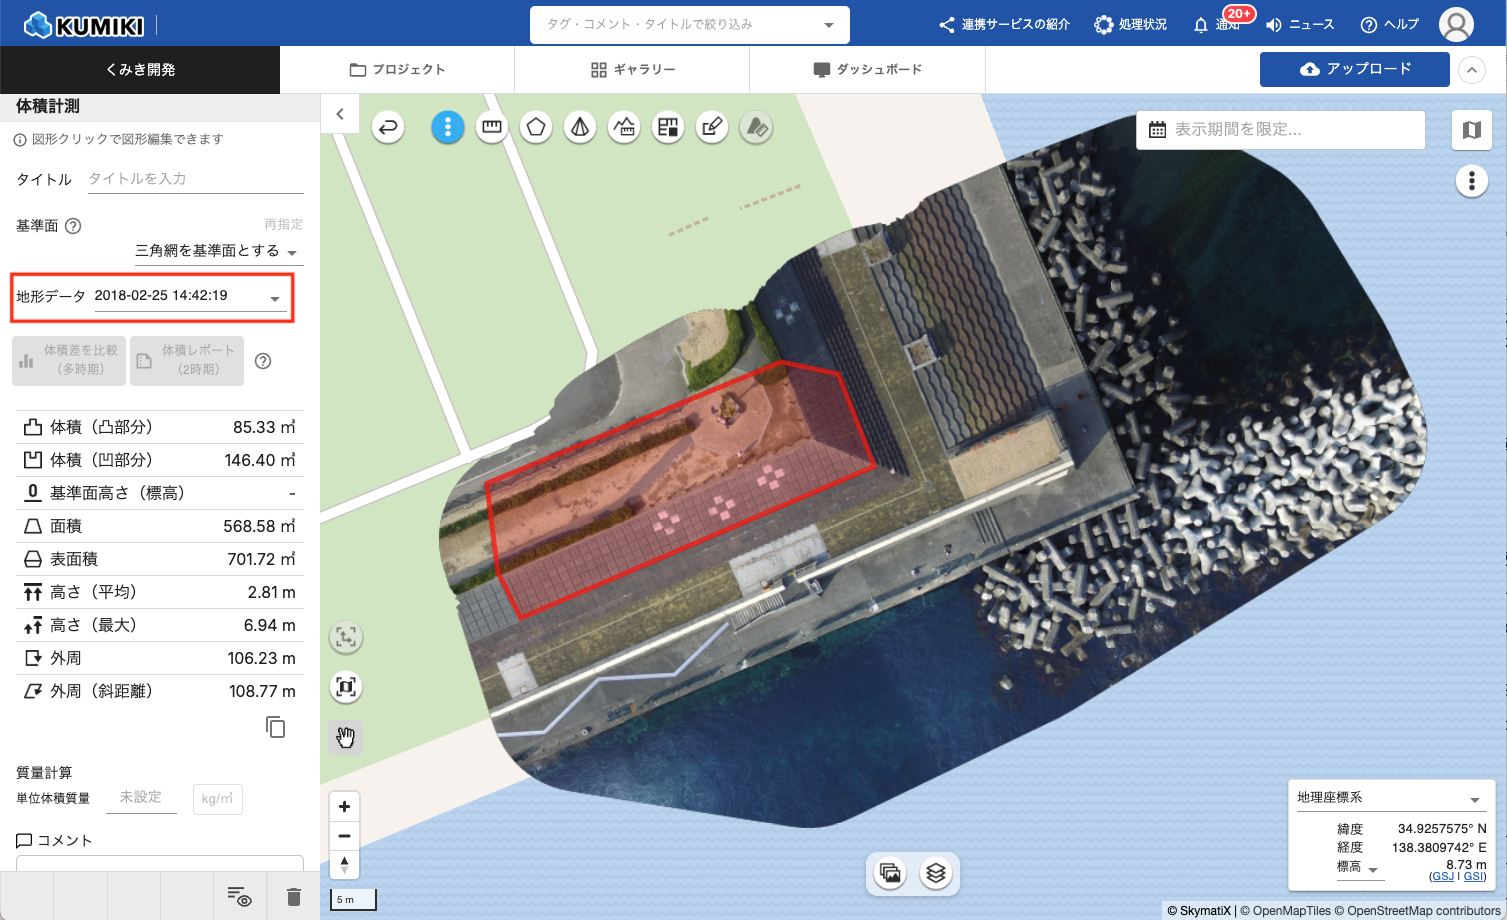Open the layers stack button
1507x920 pixels.
point(935,873)
